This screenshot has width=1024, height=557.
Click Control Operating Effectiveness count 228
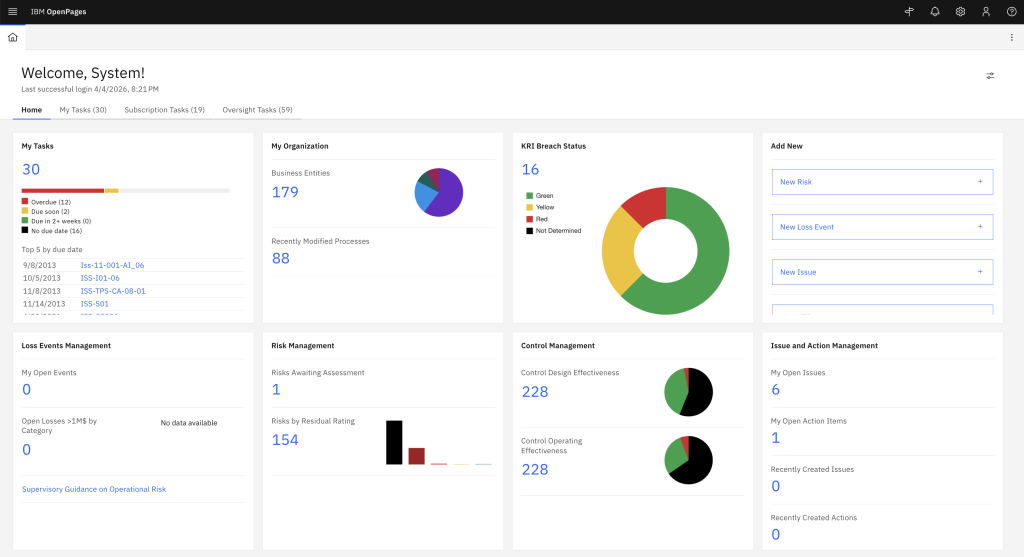pos(535,469)
